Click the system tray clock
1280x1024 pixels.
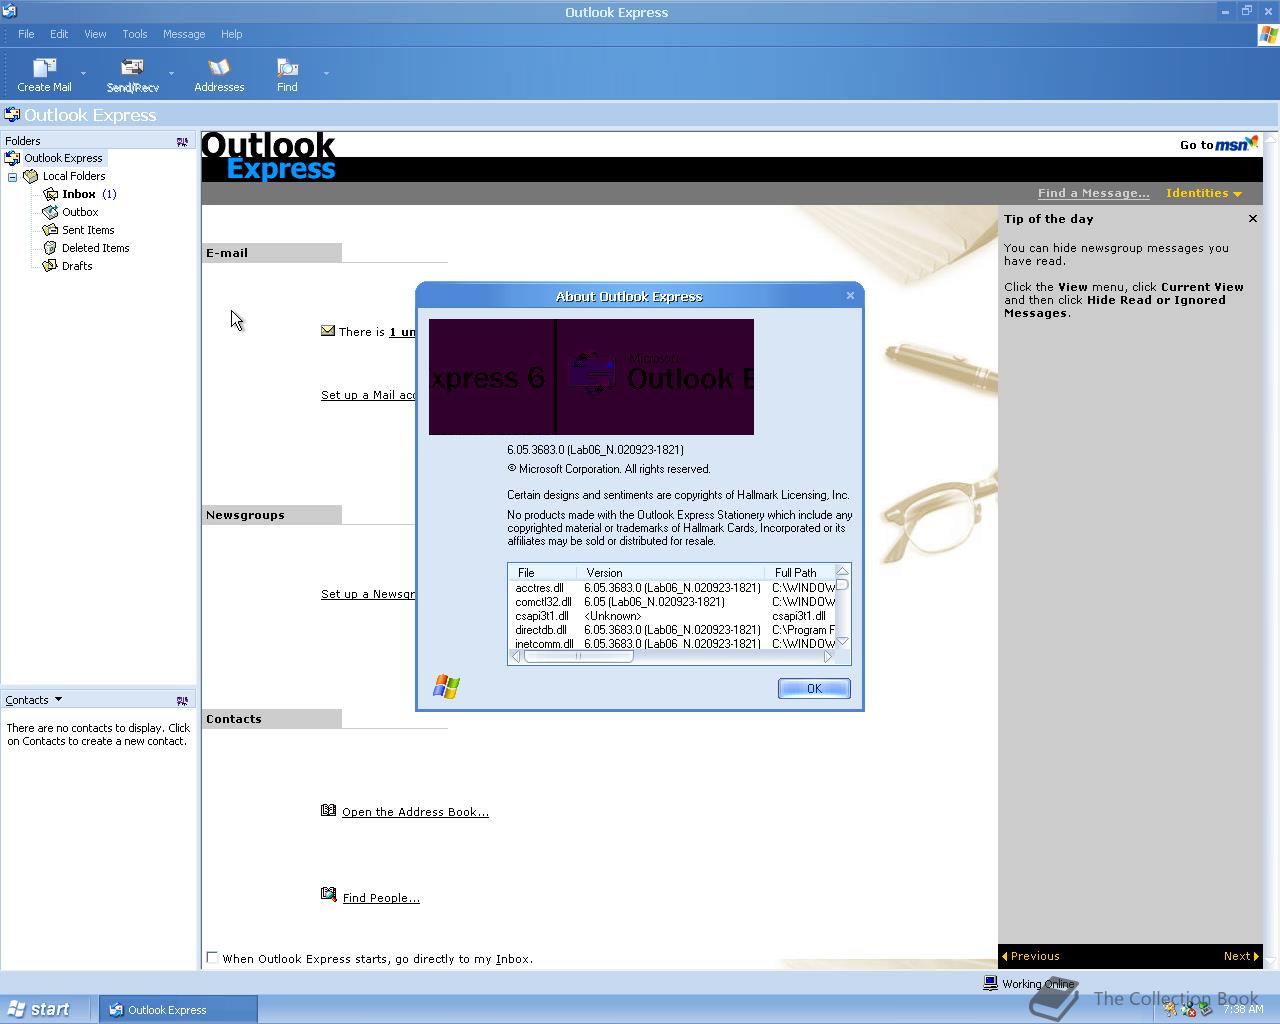(x=1243, y=1009)
